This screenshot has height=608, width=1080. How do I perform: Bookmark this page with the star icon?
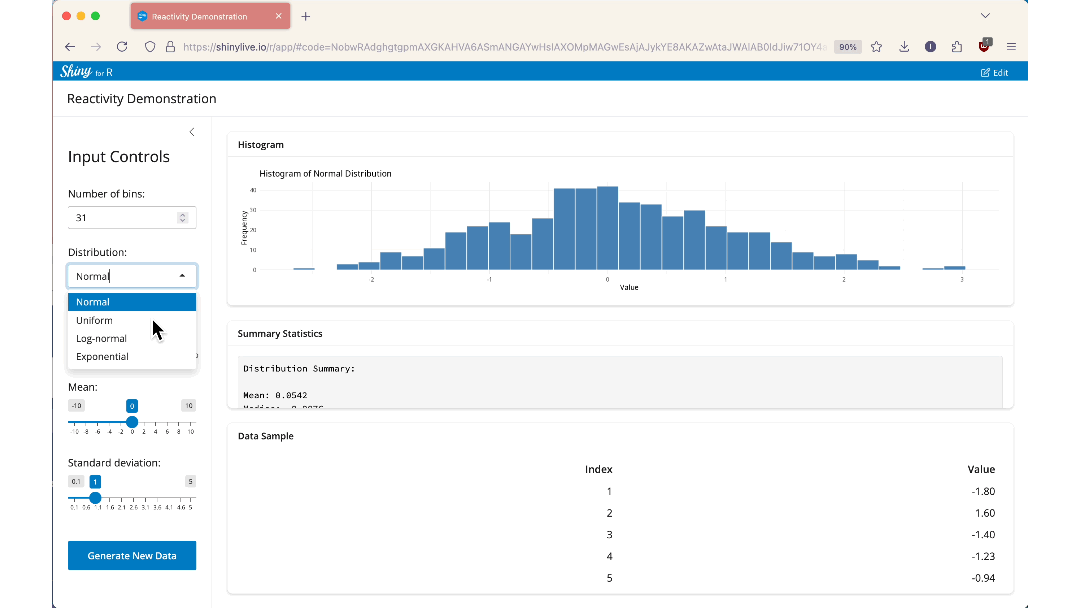pyautogui.click(x=876, y=46)
